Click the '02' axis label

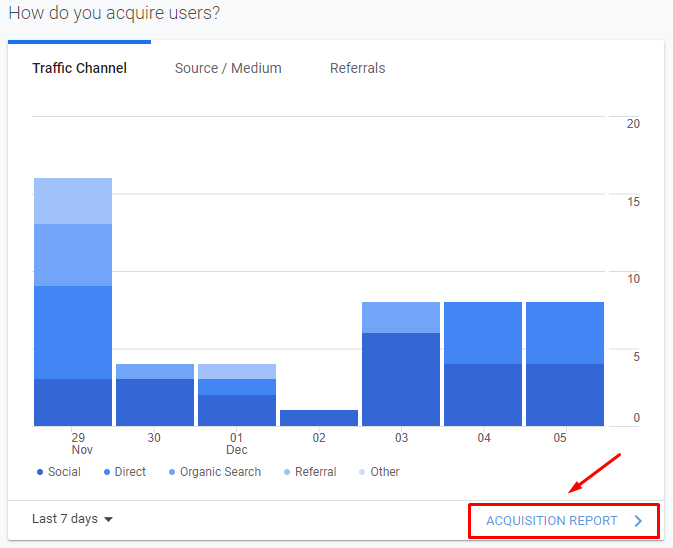point(319,438)
